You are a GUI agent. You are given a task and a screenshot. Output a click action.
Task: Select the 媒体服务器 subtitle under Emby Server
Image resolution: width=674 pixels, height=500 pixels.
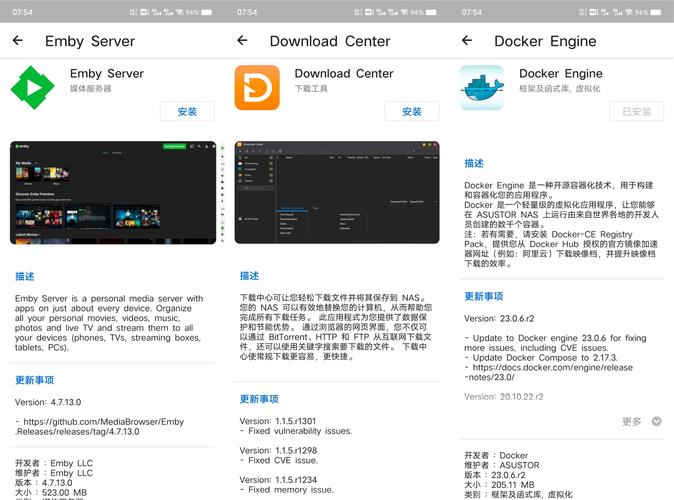point(91,89)
